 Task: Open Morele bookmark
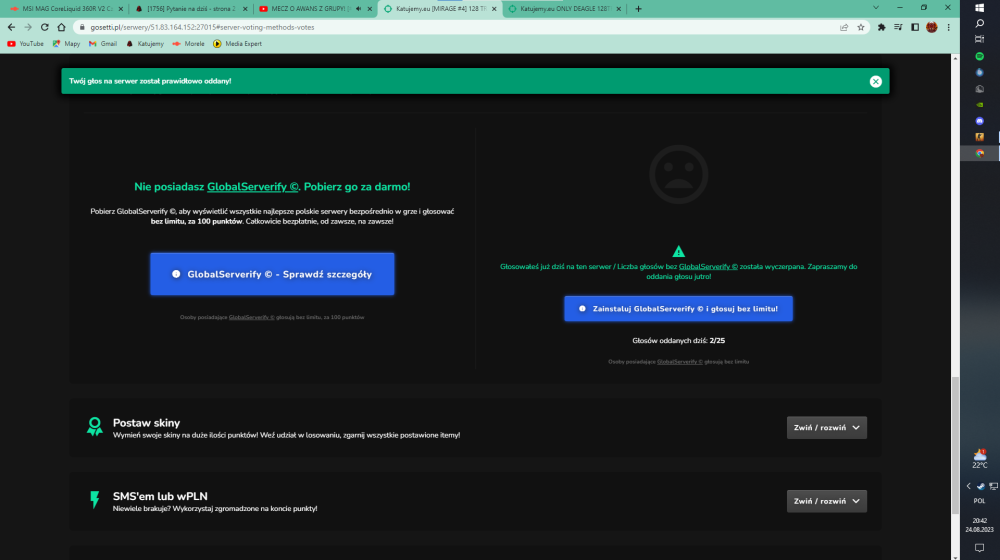pyautogui.click(x=188, y=44)
